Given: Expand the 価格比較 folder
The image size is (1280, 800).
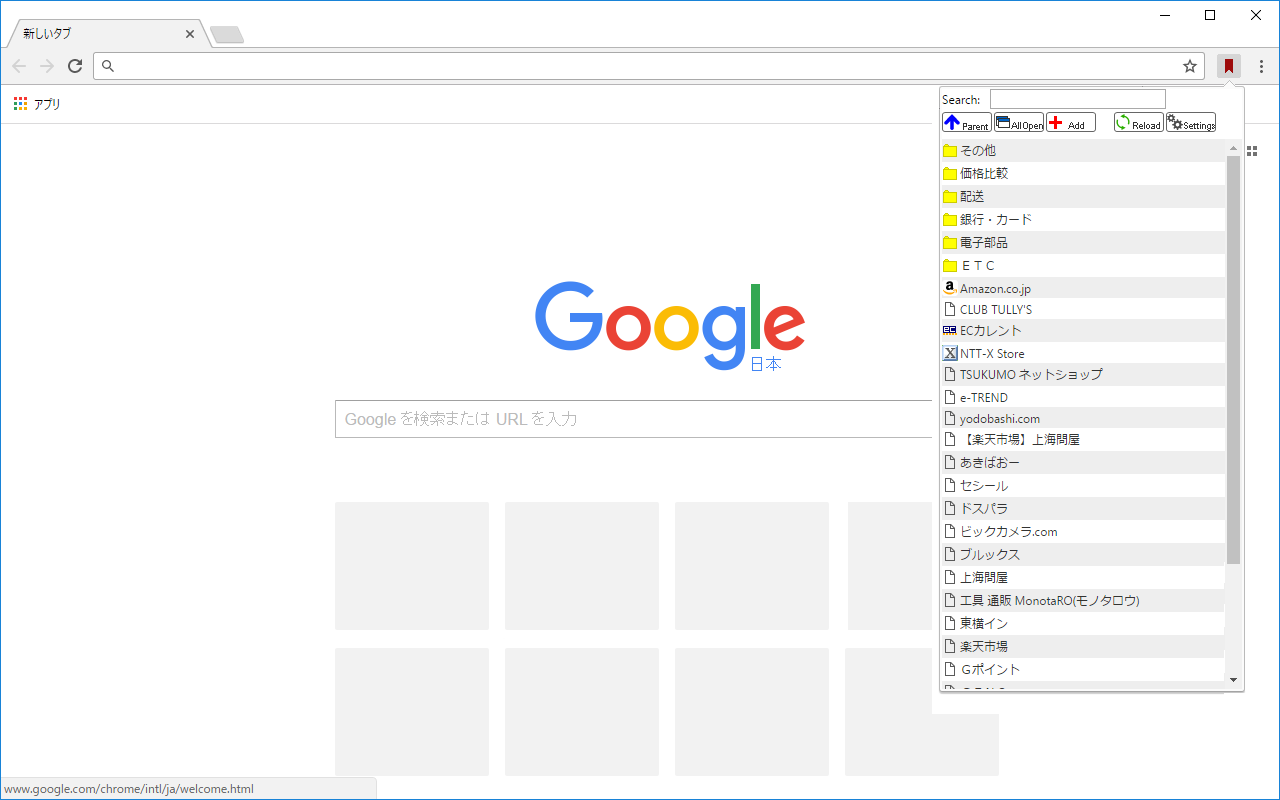Looking at the screenshot, I should [1083, 173].
